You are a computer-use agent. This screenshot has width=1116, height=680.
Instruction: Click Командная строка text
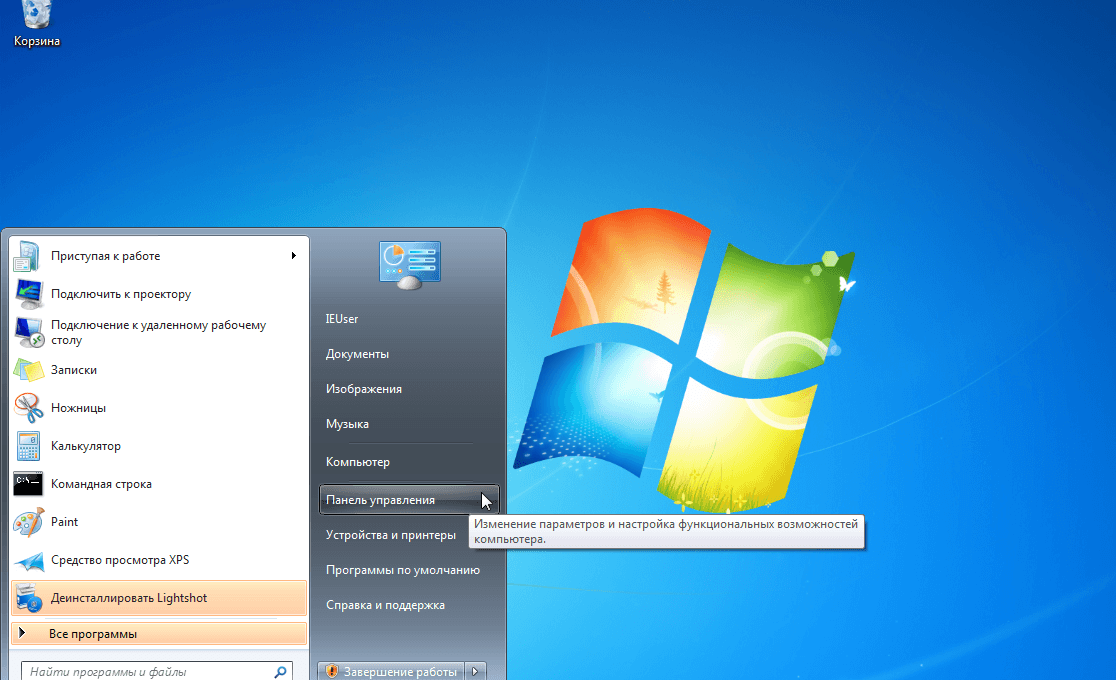coord(101,483)
